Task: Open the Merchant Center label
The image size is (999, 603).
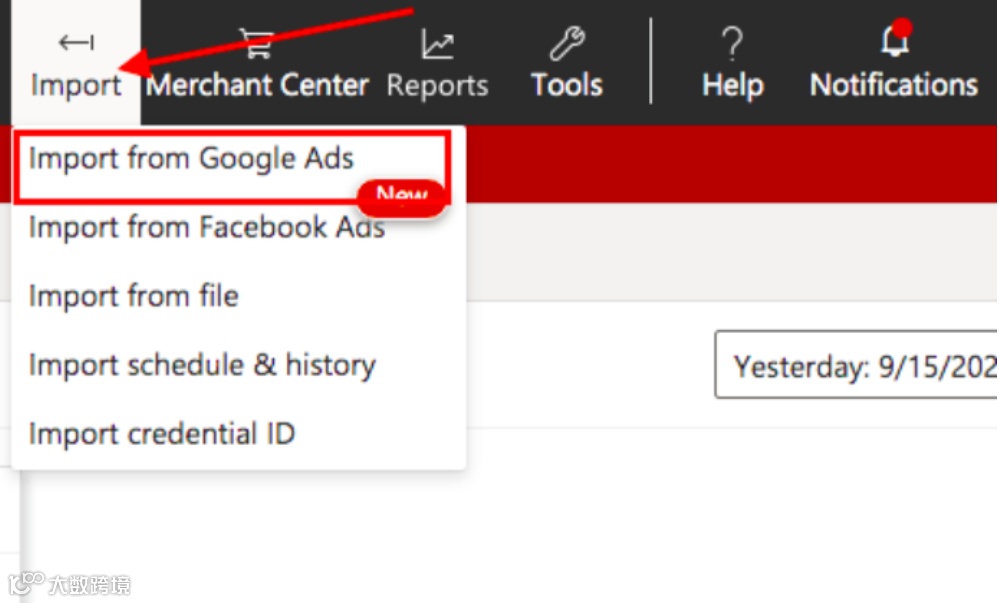Action: coord(257,85)
